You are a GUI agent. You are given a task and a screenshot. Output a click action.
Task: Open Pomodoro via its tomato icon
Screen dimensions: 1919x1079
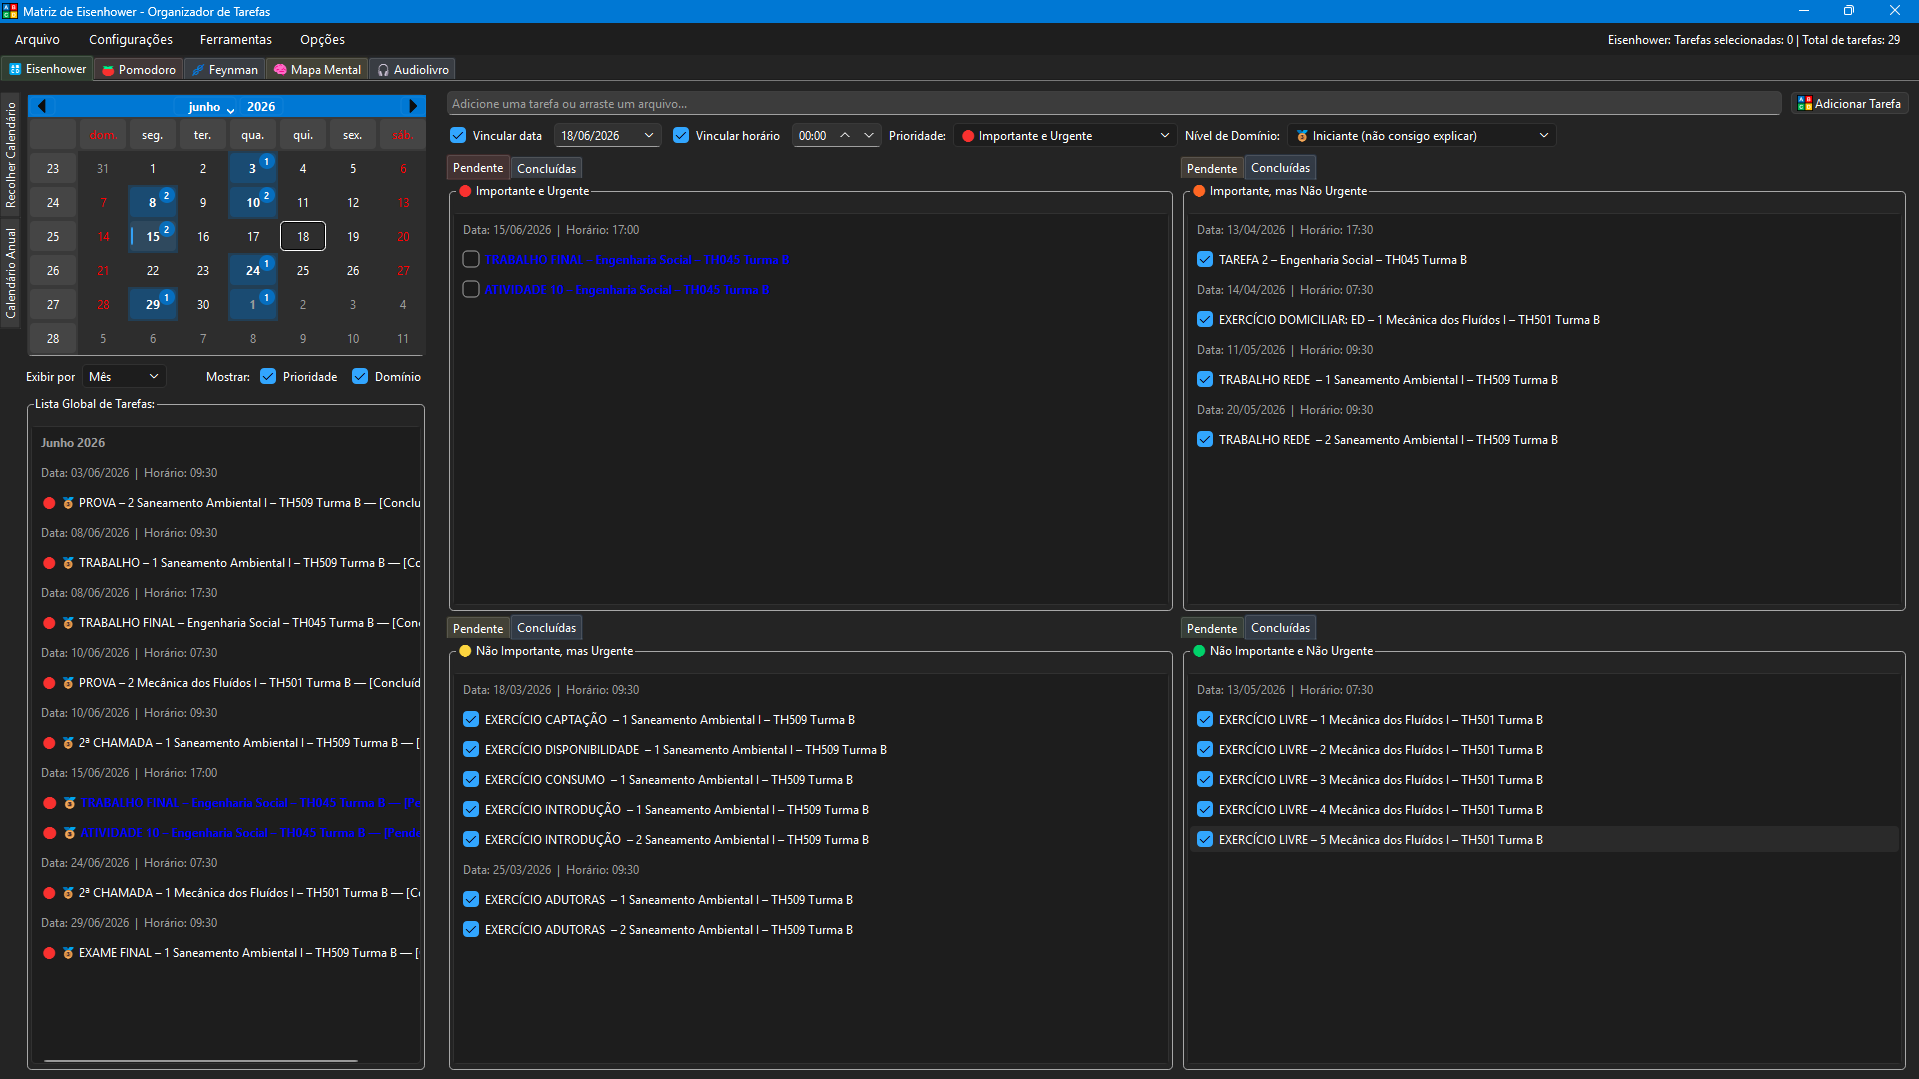coord(108,70)
